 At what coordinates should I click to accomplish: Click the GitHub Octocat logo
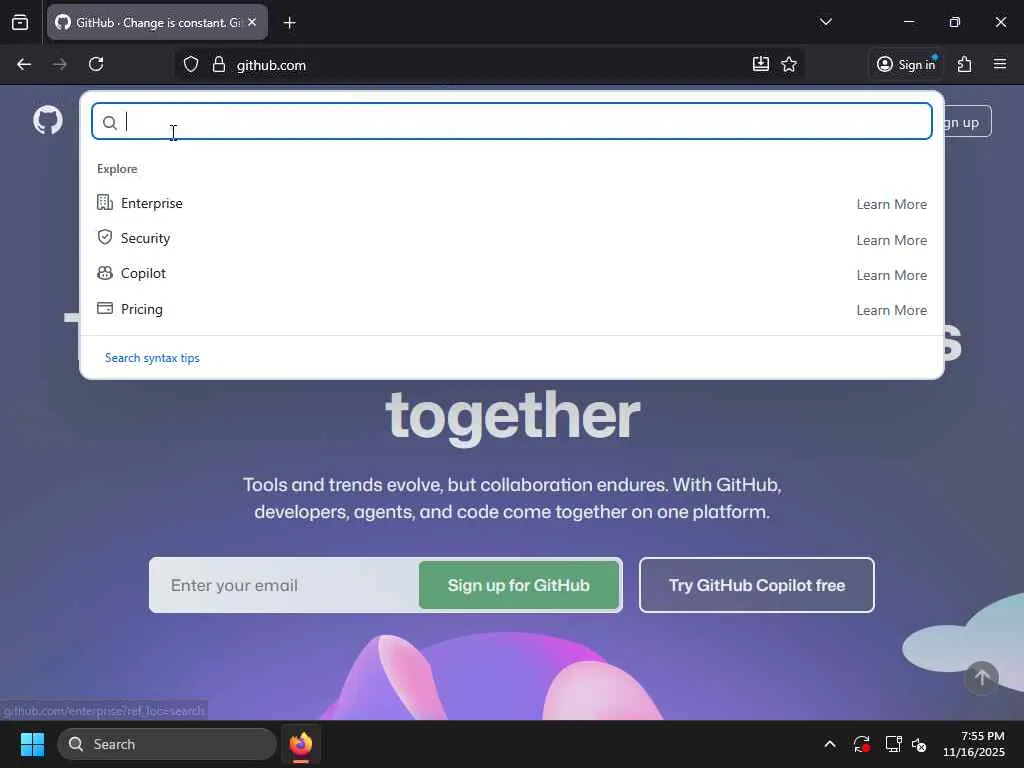click(48, 120)
